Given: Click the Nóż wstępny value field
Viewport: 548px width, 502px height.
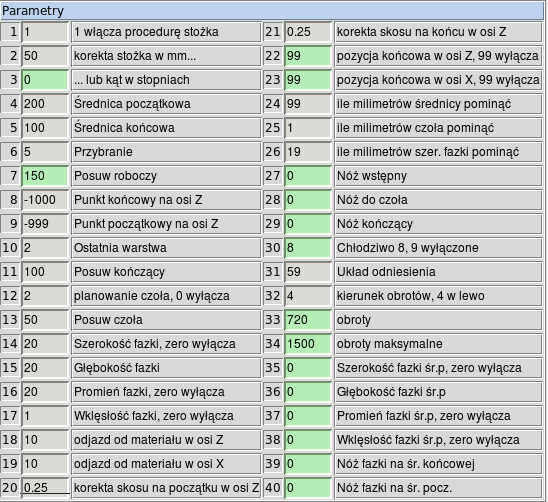Looking at the screenshot, I should coord(308,176).
